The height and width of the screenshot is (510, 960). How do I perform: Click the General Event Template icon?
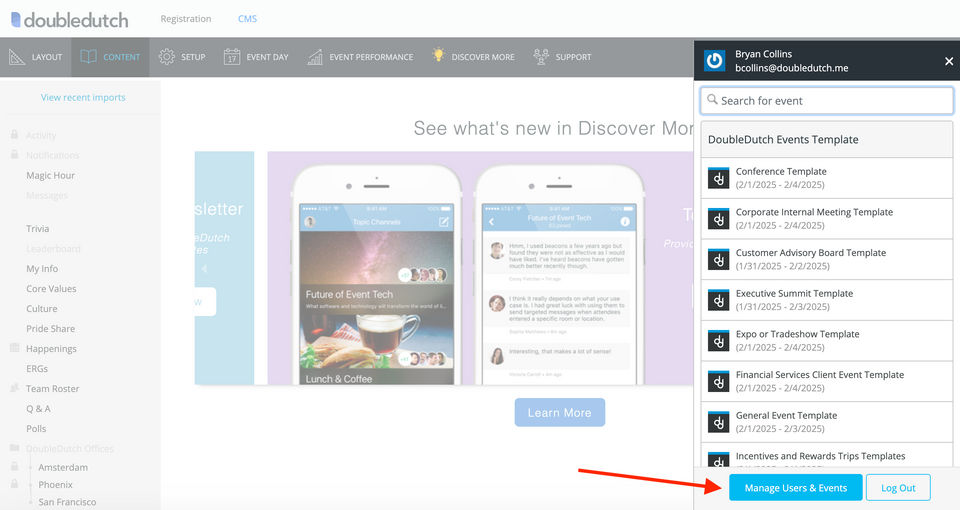coord(719,422)
